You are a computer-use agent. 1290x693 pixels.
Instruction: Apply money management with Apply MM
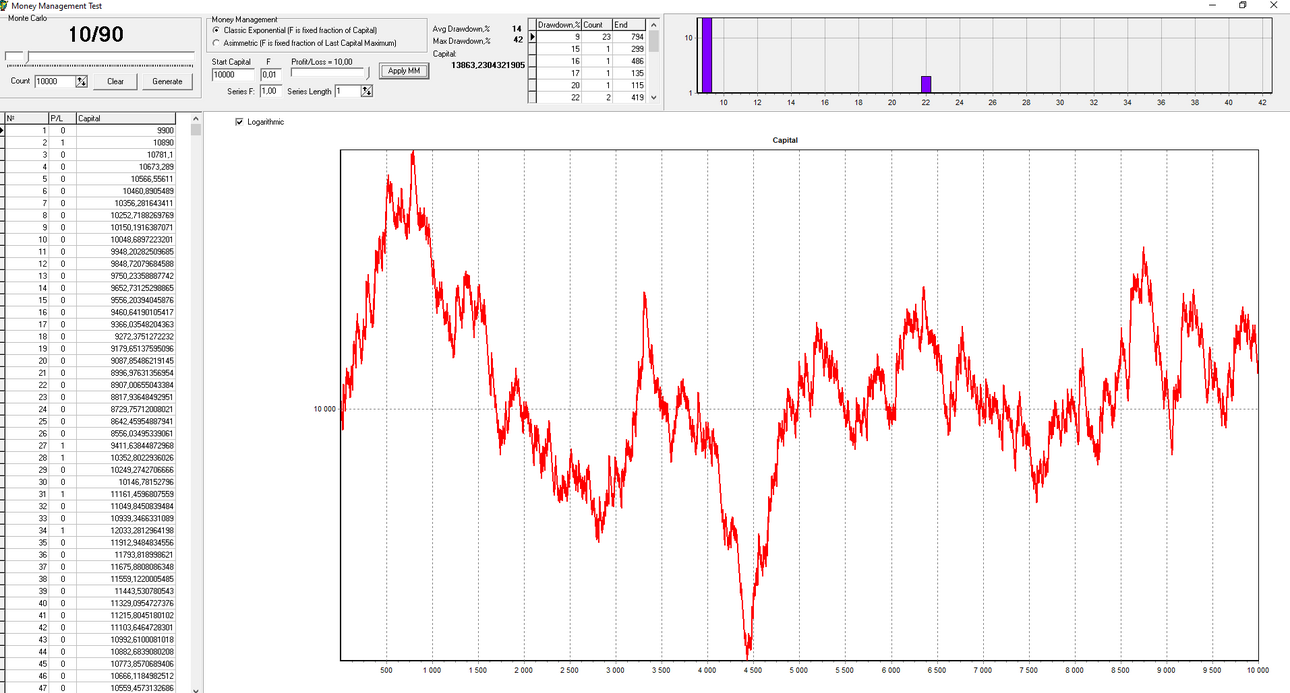point(404,71)
